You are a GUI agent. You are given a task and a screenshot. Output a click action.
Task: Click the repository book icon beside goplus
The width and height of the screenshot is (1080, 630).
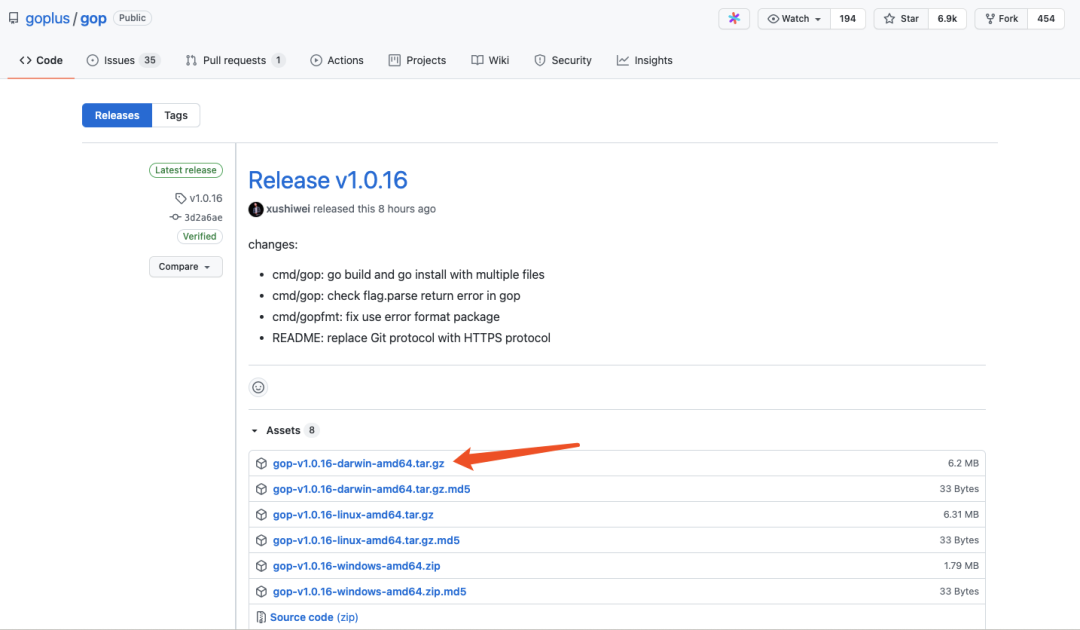pyautogui.click(x=14, y=19)
